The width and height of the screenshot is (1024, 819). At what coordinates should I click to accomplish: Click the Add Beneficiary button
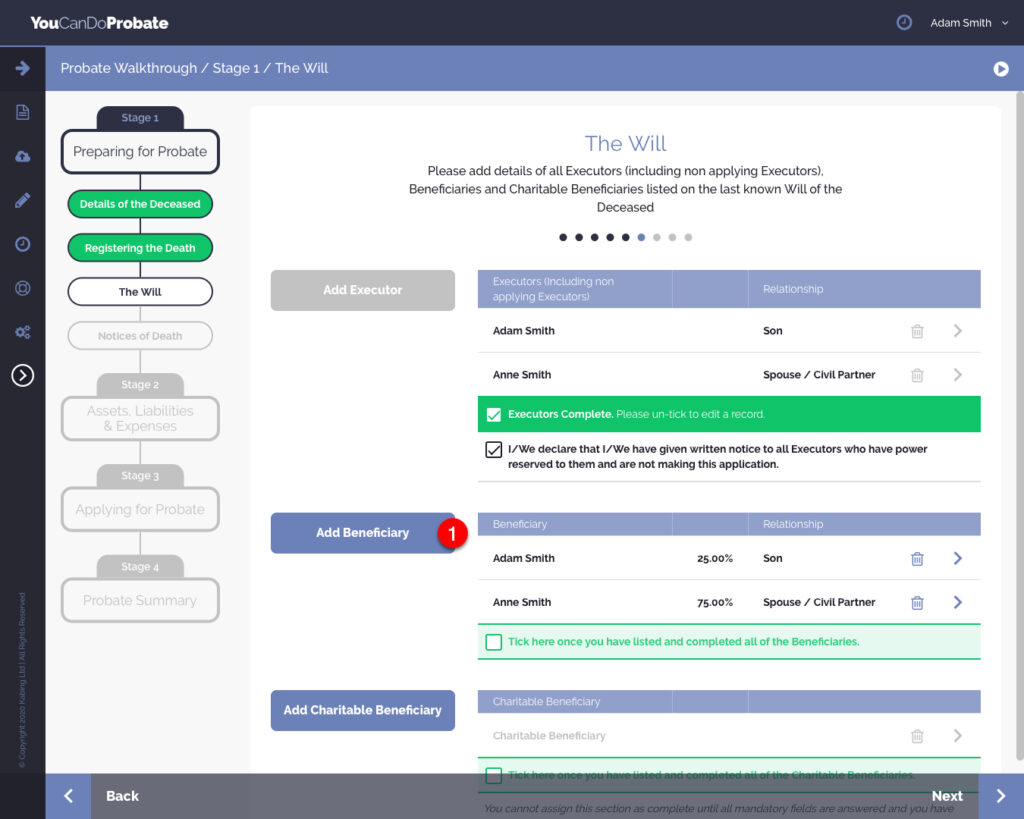[362, 533]
